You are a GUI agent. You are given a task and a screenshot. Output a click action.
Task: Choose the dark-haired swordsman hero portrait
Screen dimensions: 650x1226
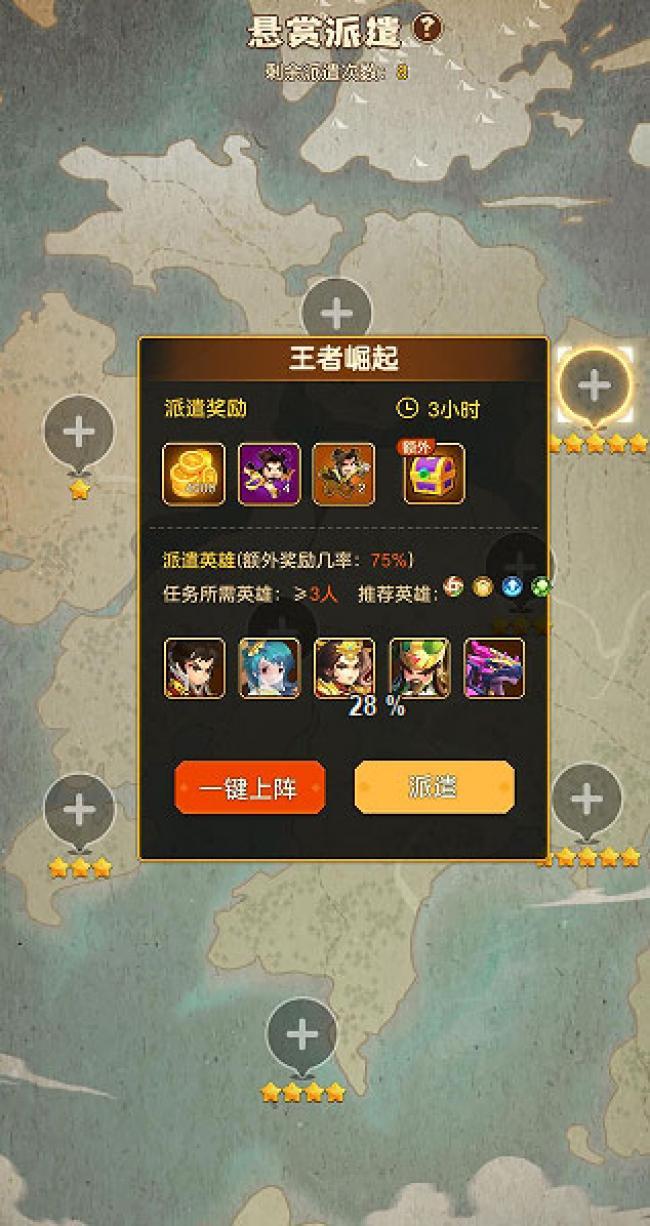194,668
